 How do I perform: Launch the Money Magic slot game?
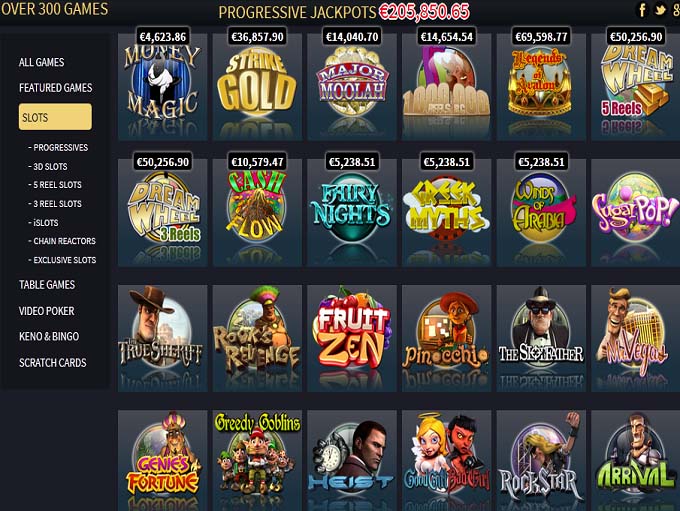[x=163, y=87]
